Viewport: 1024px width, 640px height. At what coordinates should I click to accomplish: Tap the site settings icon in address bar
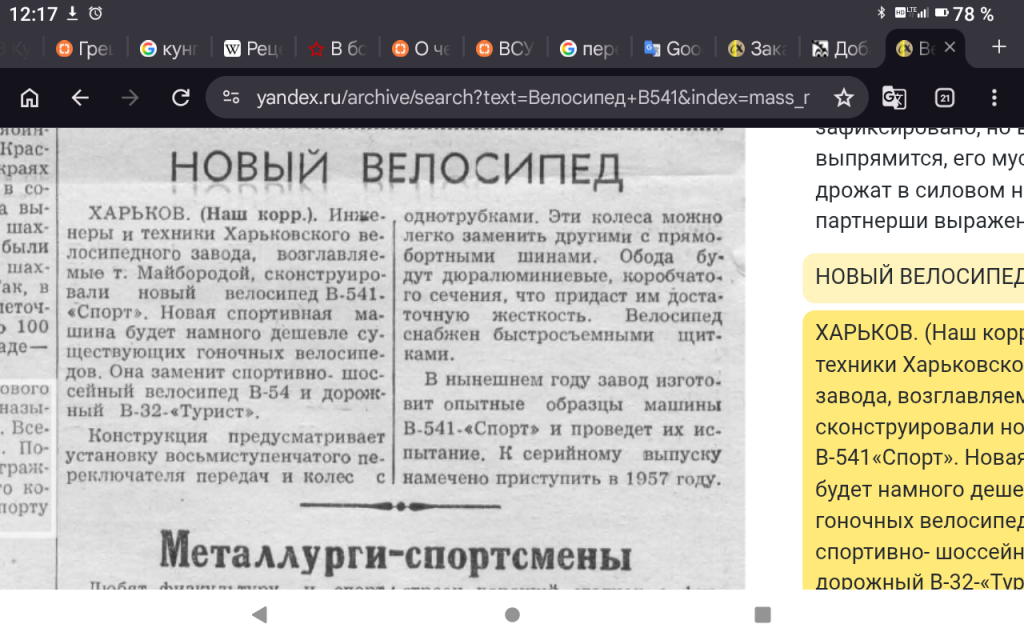pyautogui.click(x=232, y=97)
